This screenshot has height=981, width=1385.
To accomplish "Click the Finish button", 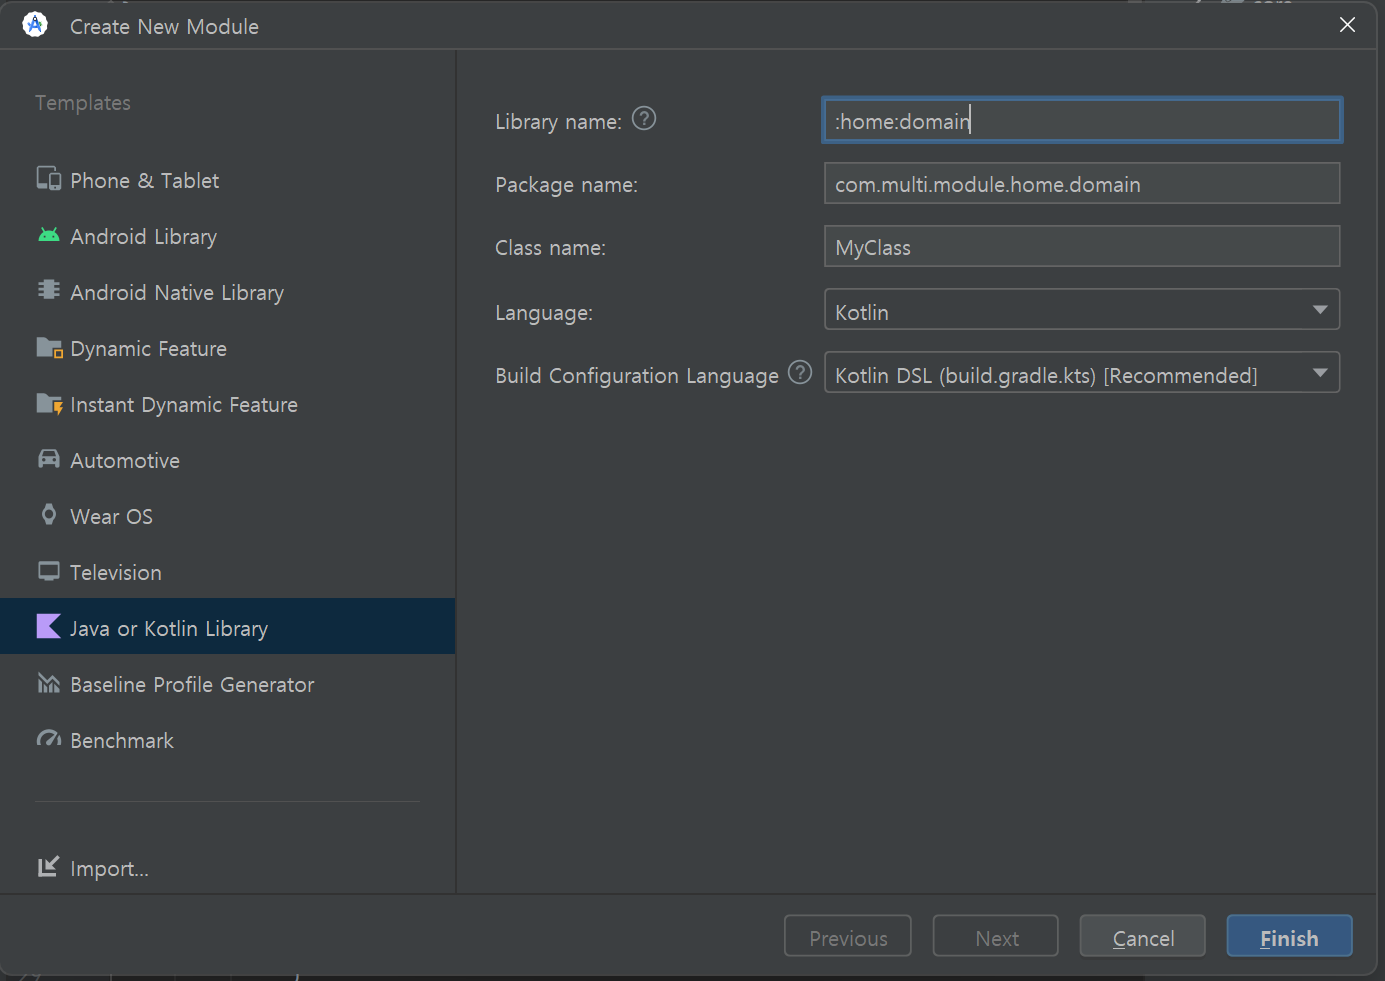I will [1289, 937].
